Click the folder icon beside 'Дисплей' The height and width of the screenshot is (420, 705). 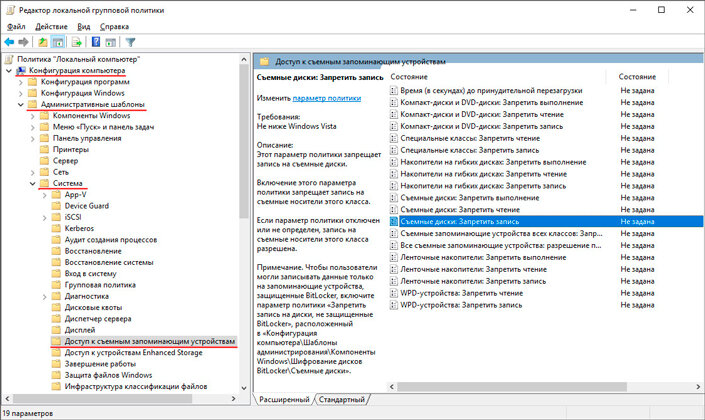point(56,330)
